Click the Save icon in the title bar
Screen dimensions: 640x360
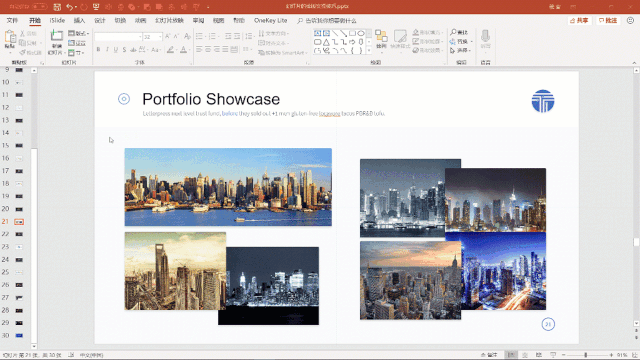[x=57, y=7]
